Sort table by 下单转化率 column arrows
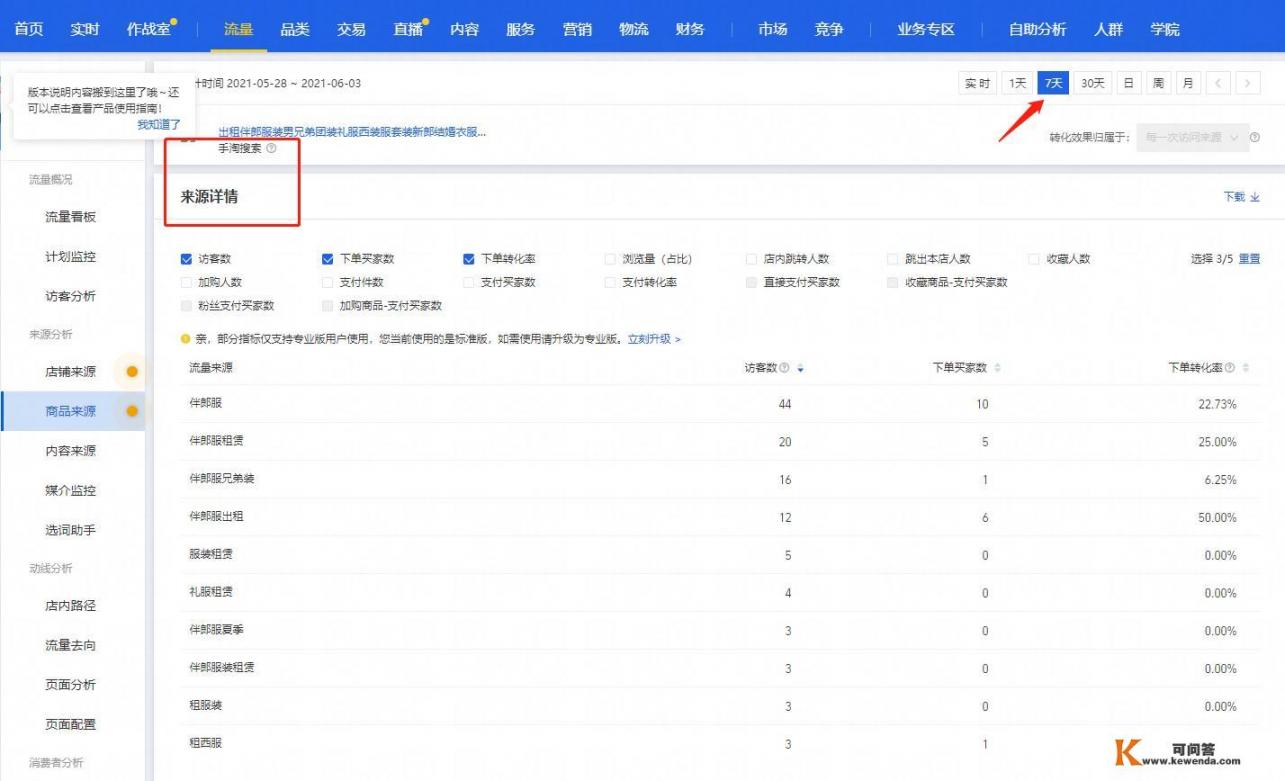This screenshot has height=781, width=1285. (1246, 368)
